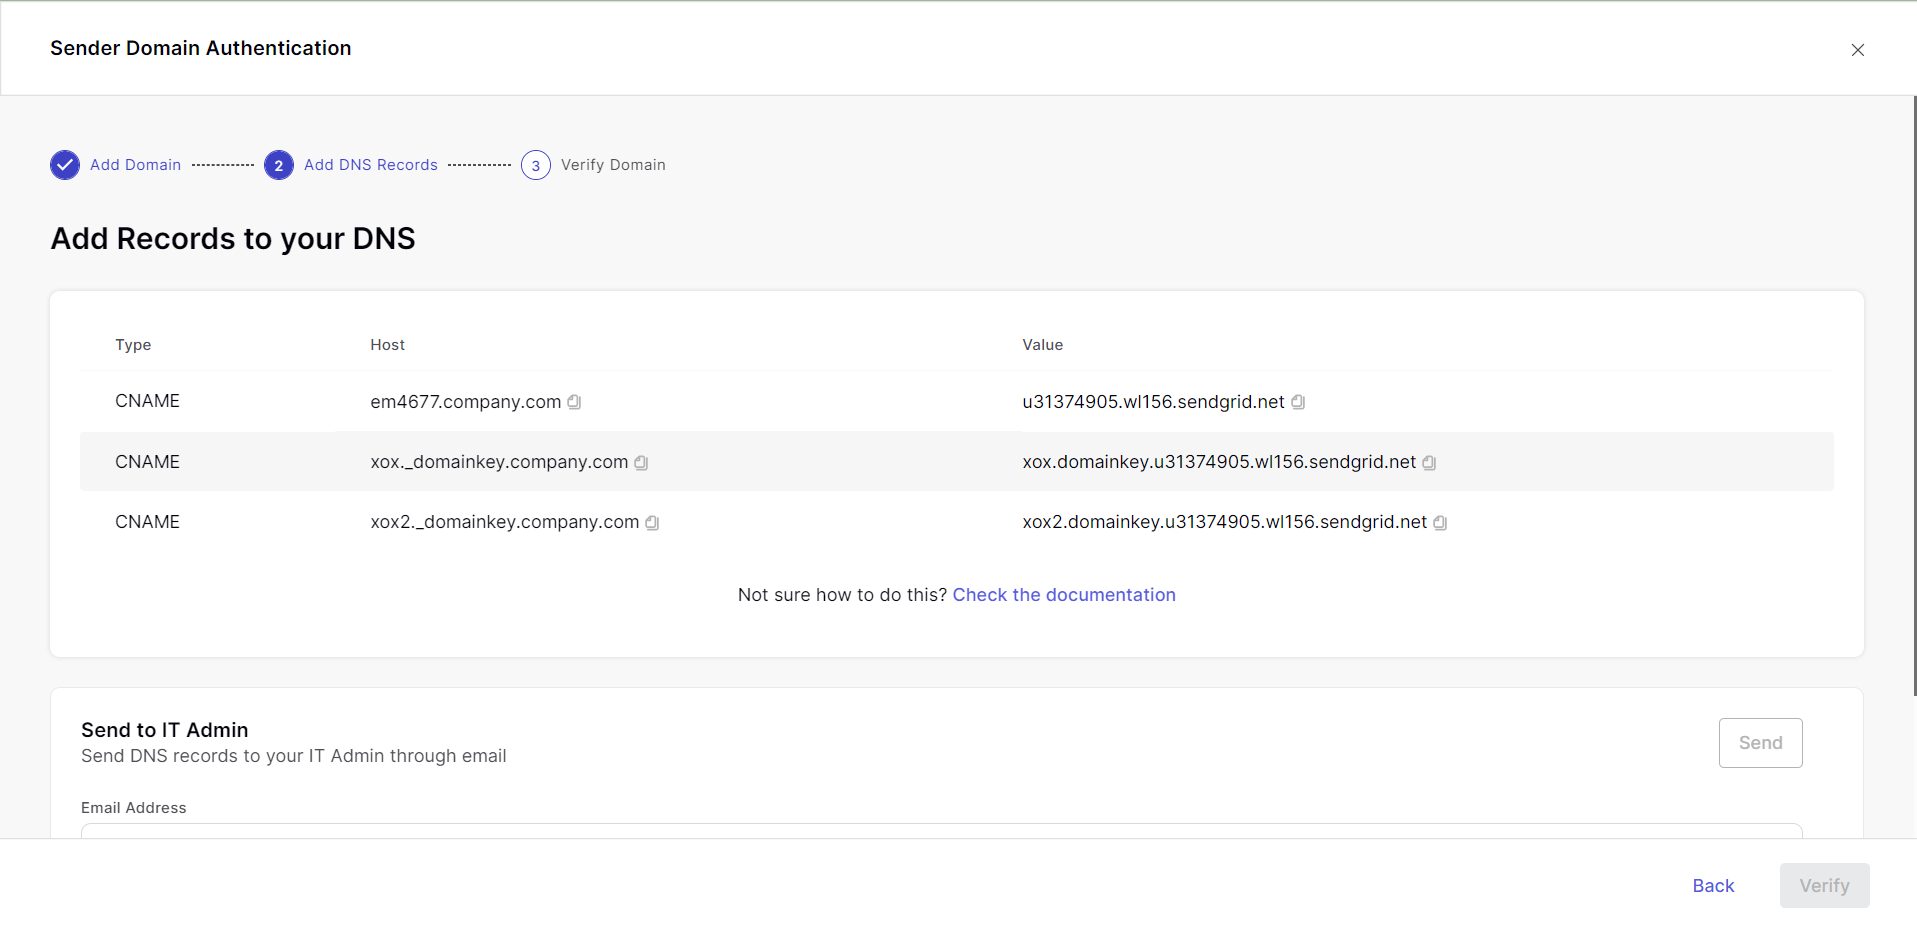The height and width of the screenshot is (931, 1917).
Task: Go to the Add Domain step label
Action: point(135,165)
